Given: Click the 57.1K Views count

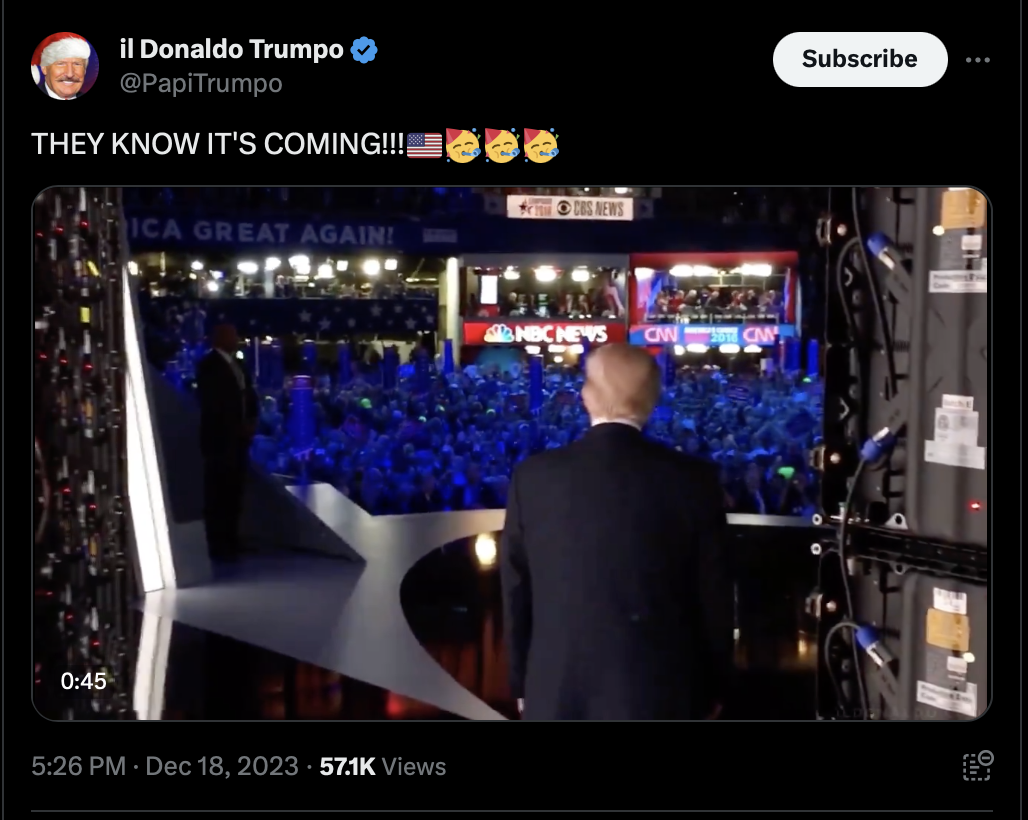Looking at the screenshot, I should pyautogui.click(x=383, y=766).
